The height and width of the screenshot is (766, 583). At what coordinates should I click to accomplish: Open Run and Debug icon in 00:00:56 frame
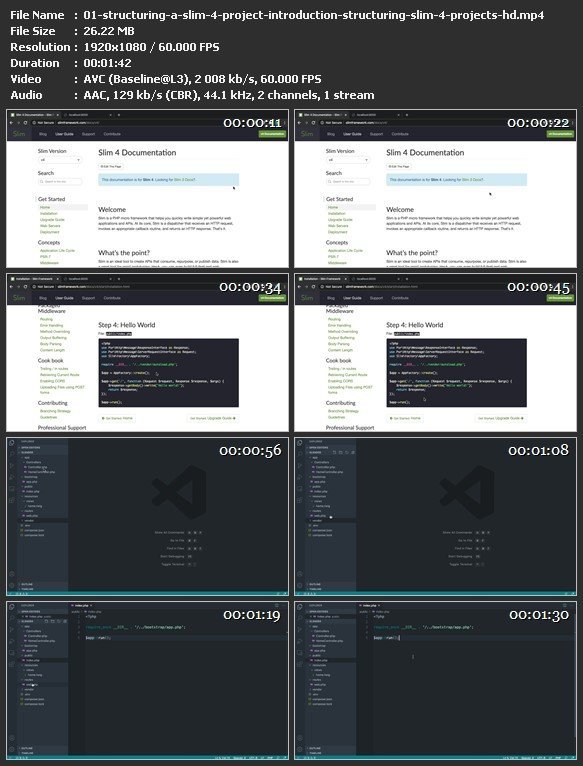coord(11,477)
